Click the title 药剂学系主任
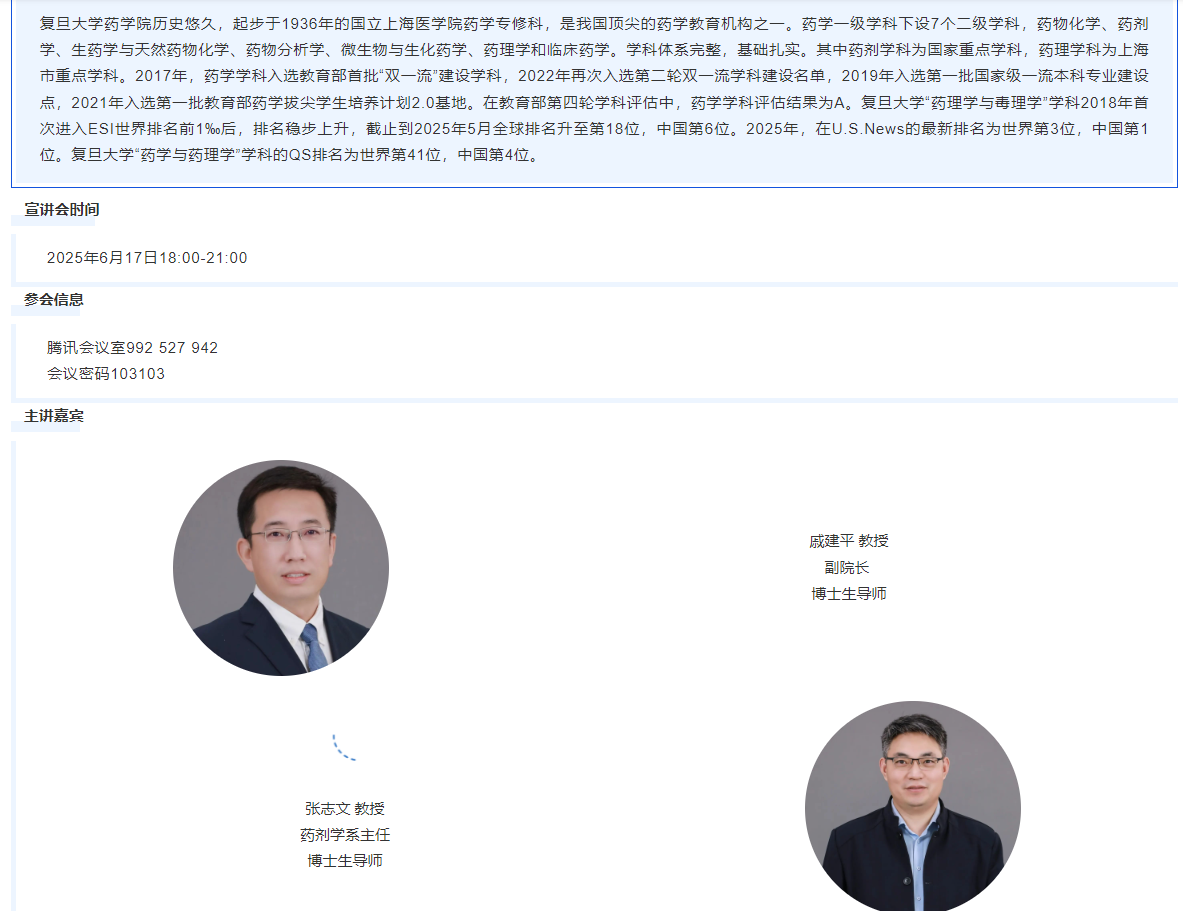Image resolution: width=1183 pixels, height=911 pixels. (345, 835)
